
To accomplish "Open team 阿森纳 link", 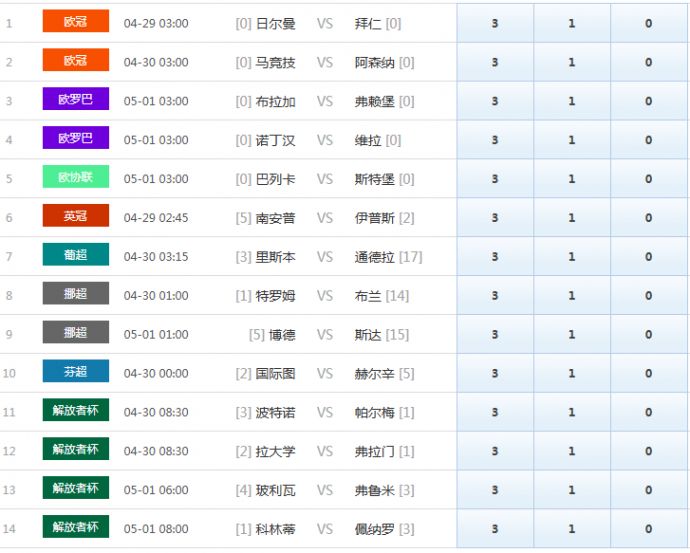I will [x=375, y=62].
